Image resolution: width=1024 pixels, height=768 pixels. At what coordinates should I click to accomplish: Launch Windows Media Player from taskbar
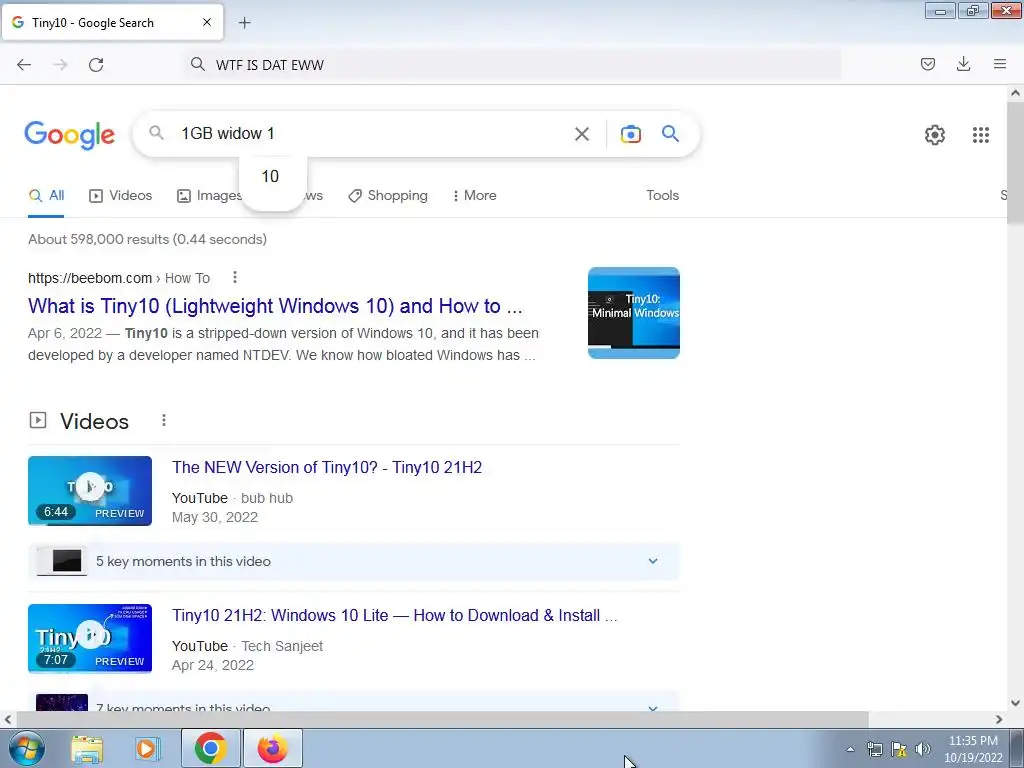coord(147,748)
